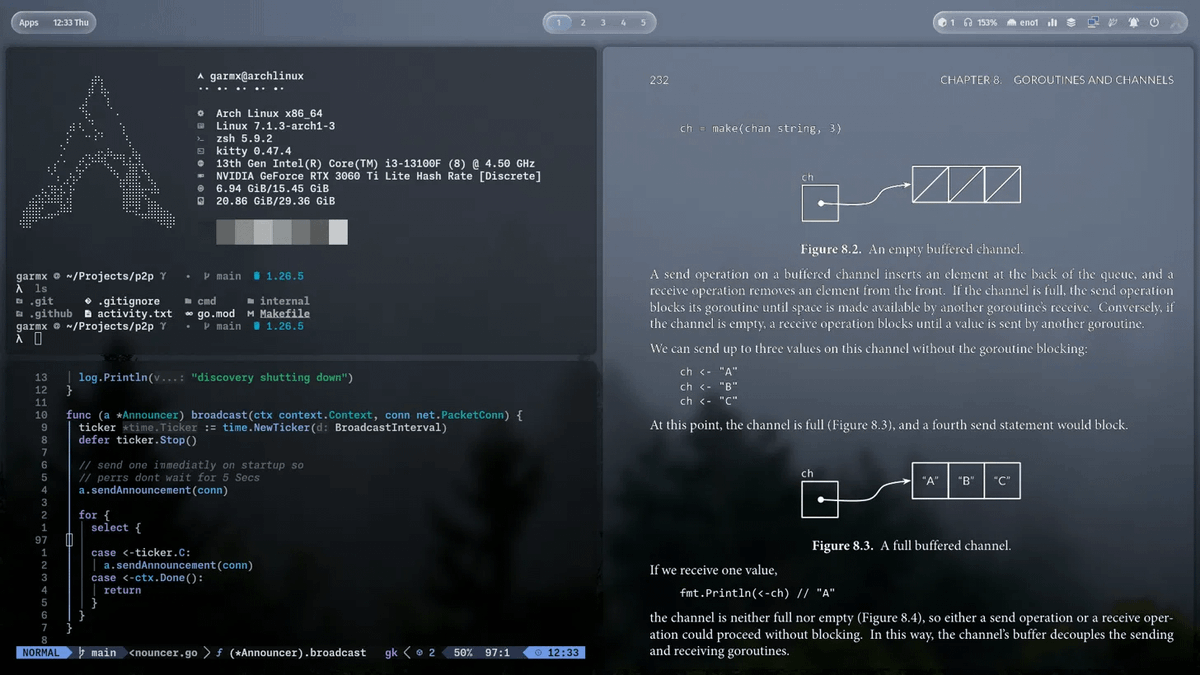Switch to workspace 3

pos(602,22)
